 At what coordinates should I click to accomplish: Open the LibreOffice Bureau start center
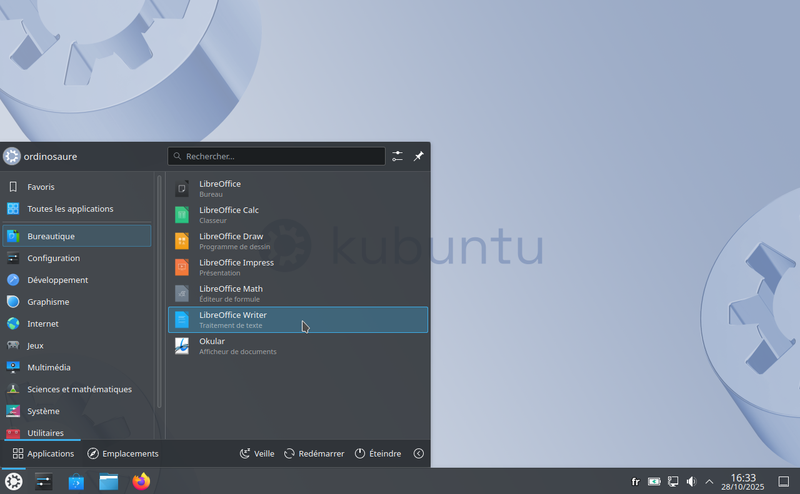tap(298, 188)
